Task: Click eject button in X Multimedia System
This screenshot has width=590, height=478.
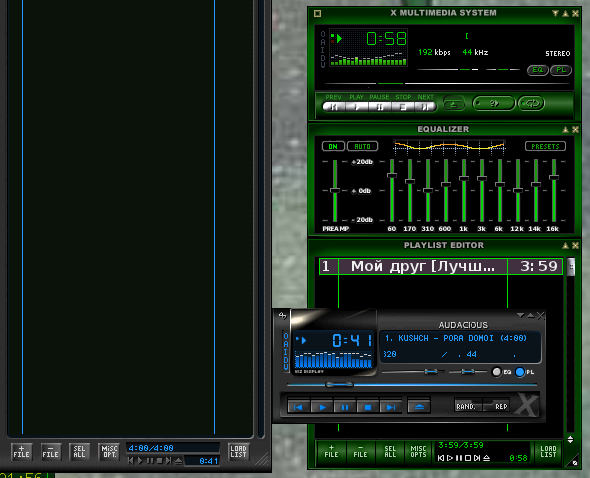Action: pyautogui.click(x=454, y=104)
